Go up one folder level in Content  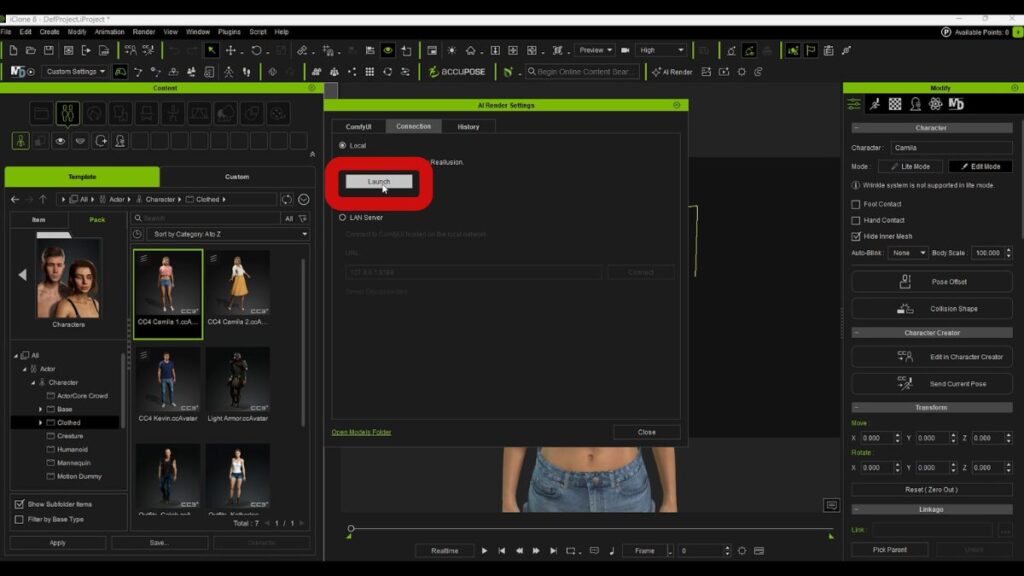pyautogui.click(x=43, y=199)
